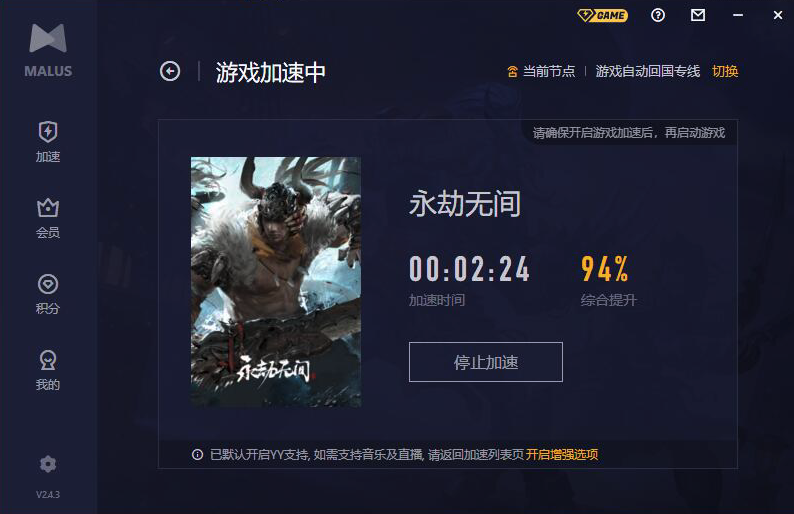Click the yellow GAME badge icon

603,15
